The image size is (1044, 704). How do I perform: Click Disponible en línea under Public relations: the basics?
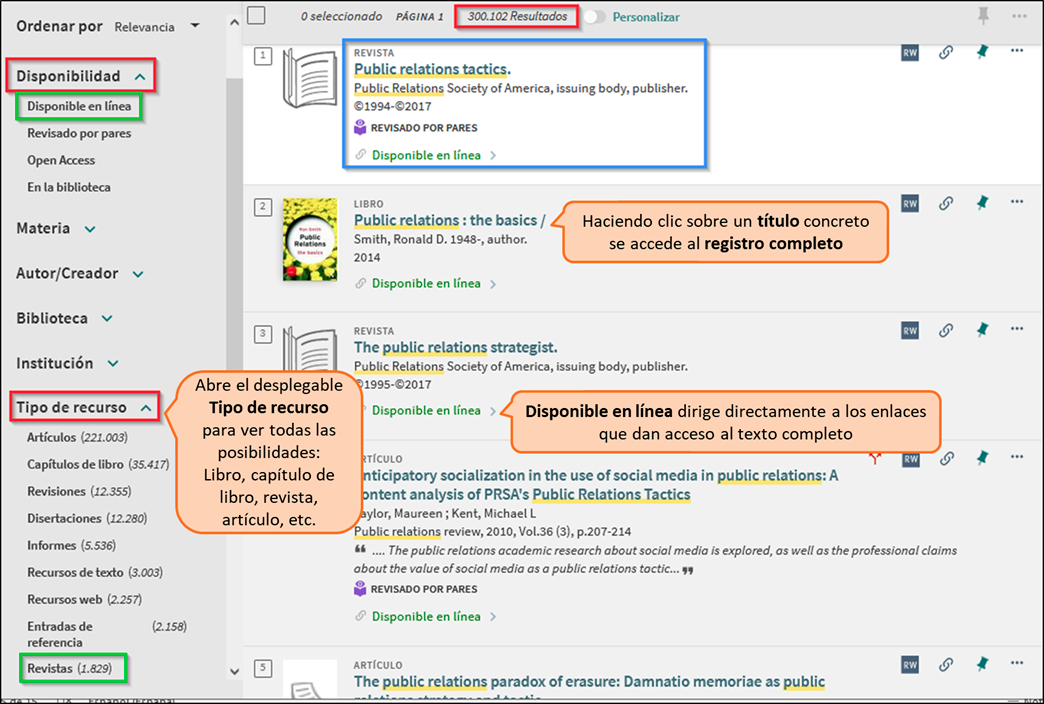426,283
